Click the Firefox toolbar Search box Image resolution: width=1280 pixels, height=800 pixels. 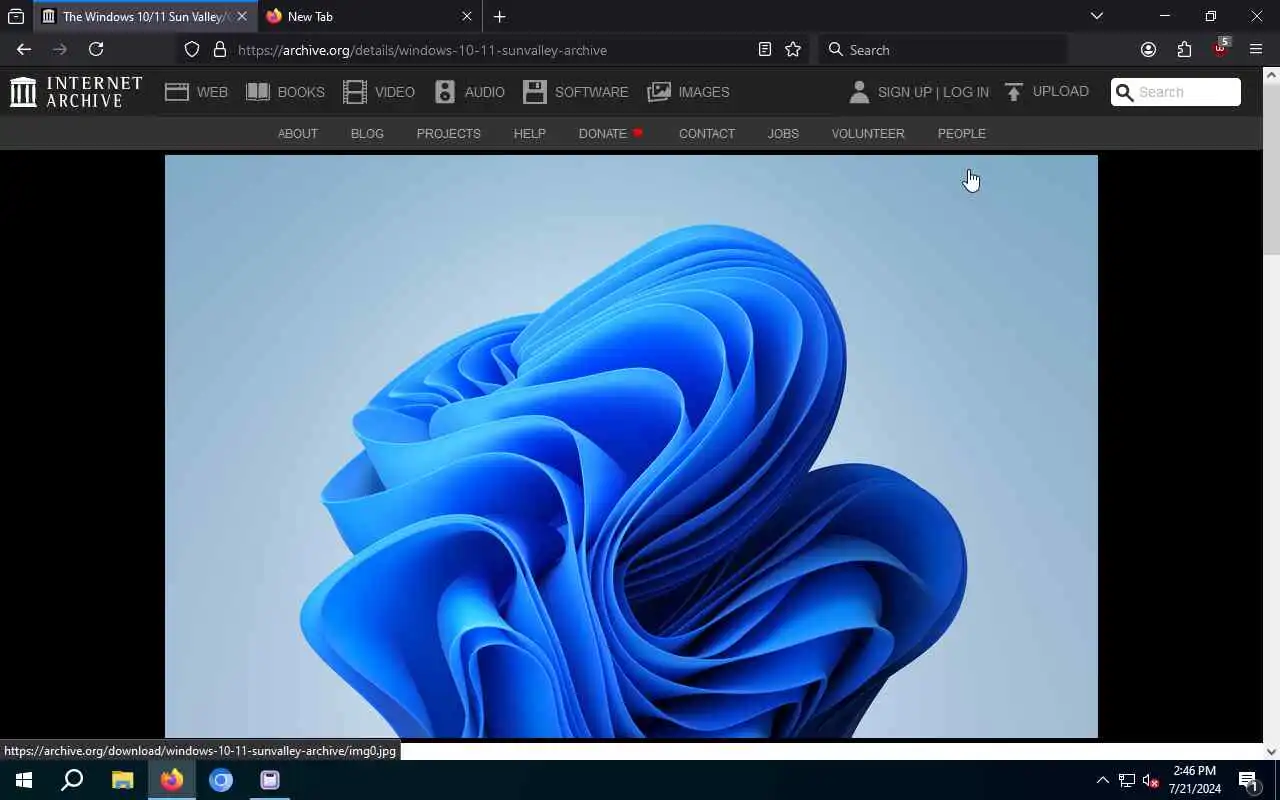943,49
